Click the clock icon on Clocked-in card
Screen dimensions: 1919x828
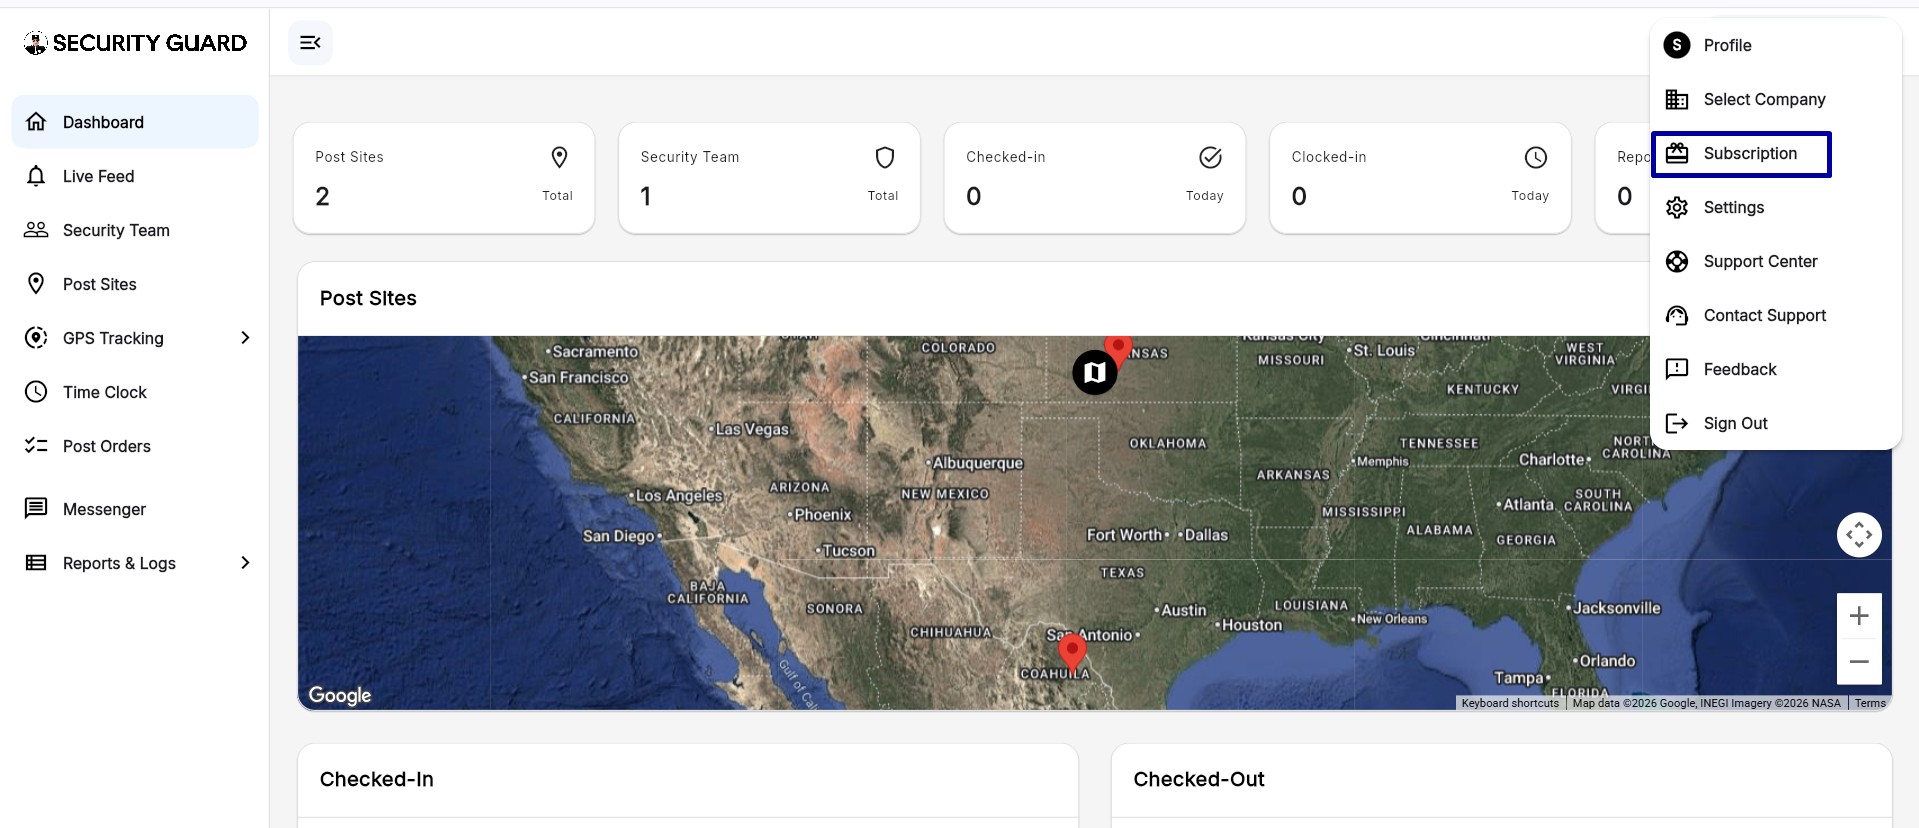(1536, 157)
